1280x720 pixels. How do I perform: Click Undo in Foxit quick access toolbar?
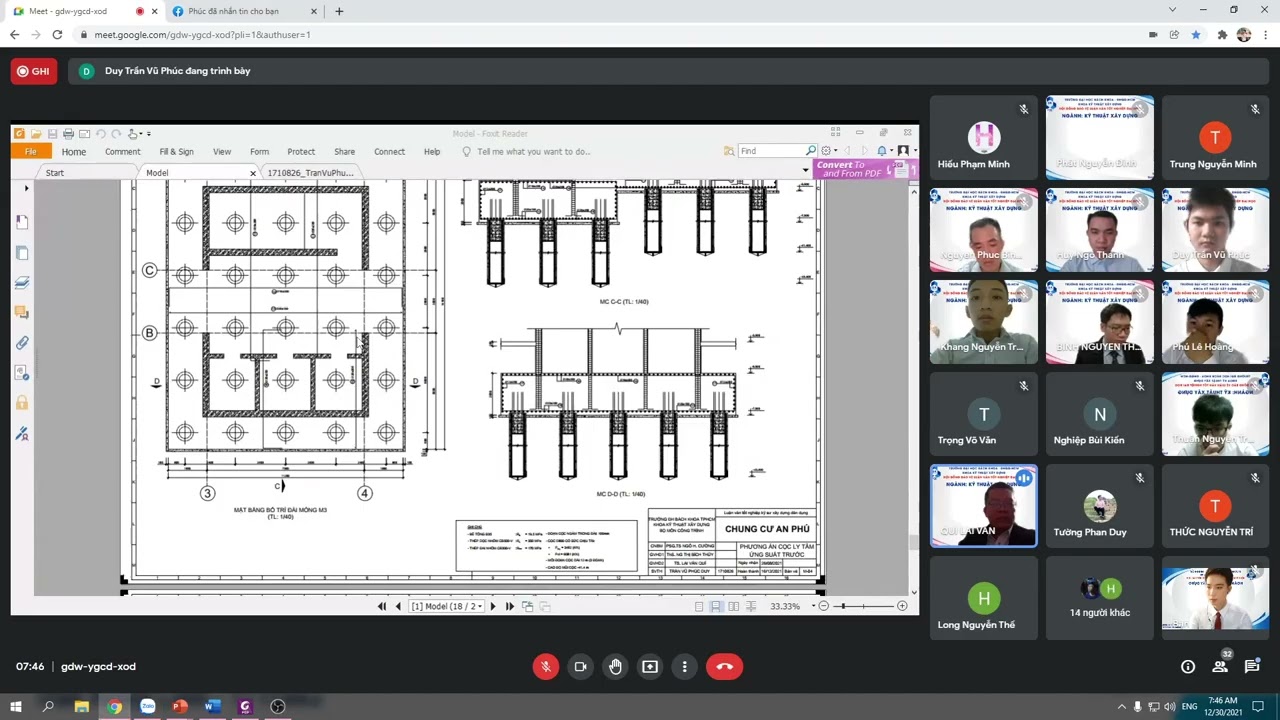click(x=101, y=134)
